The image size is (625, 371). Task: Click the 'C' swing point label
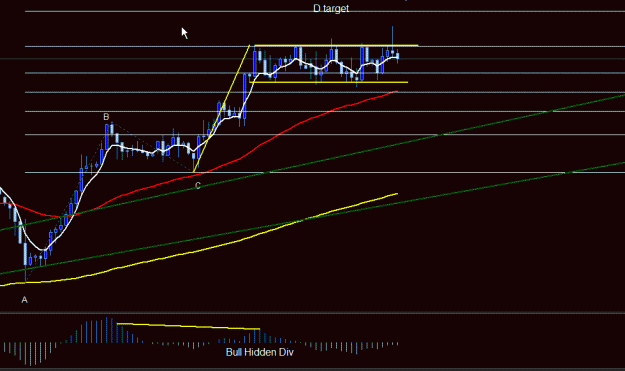[x=198, y=186]
